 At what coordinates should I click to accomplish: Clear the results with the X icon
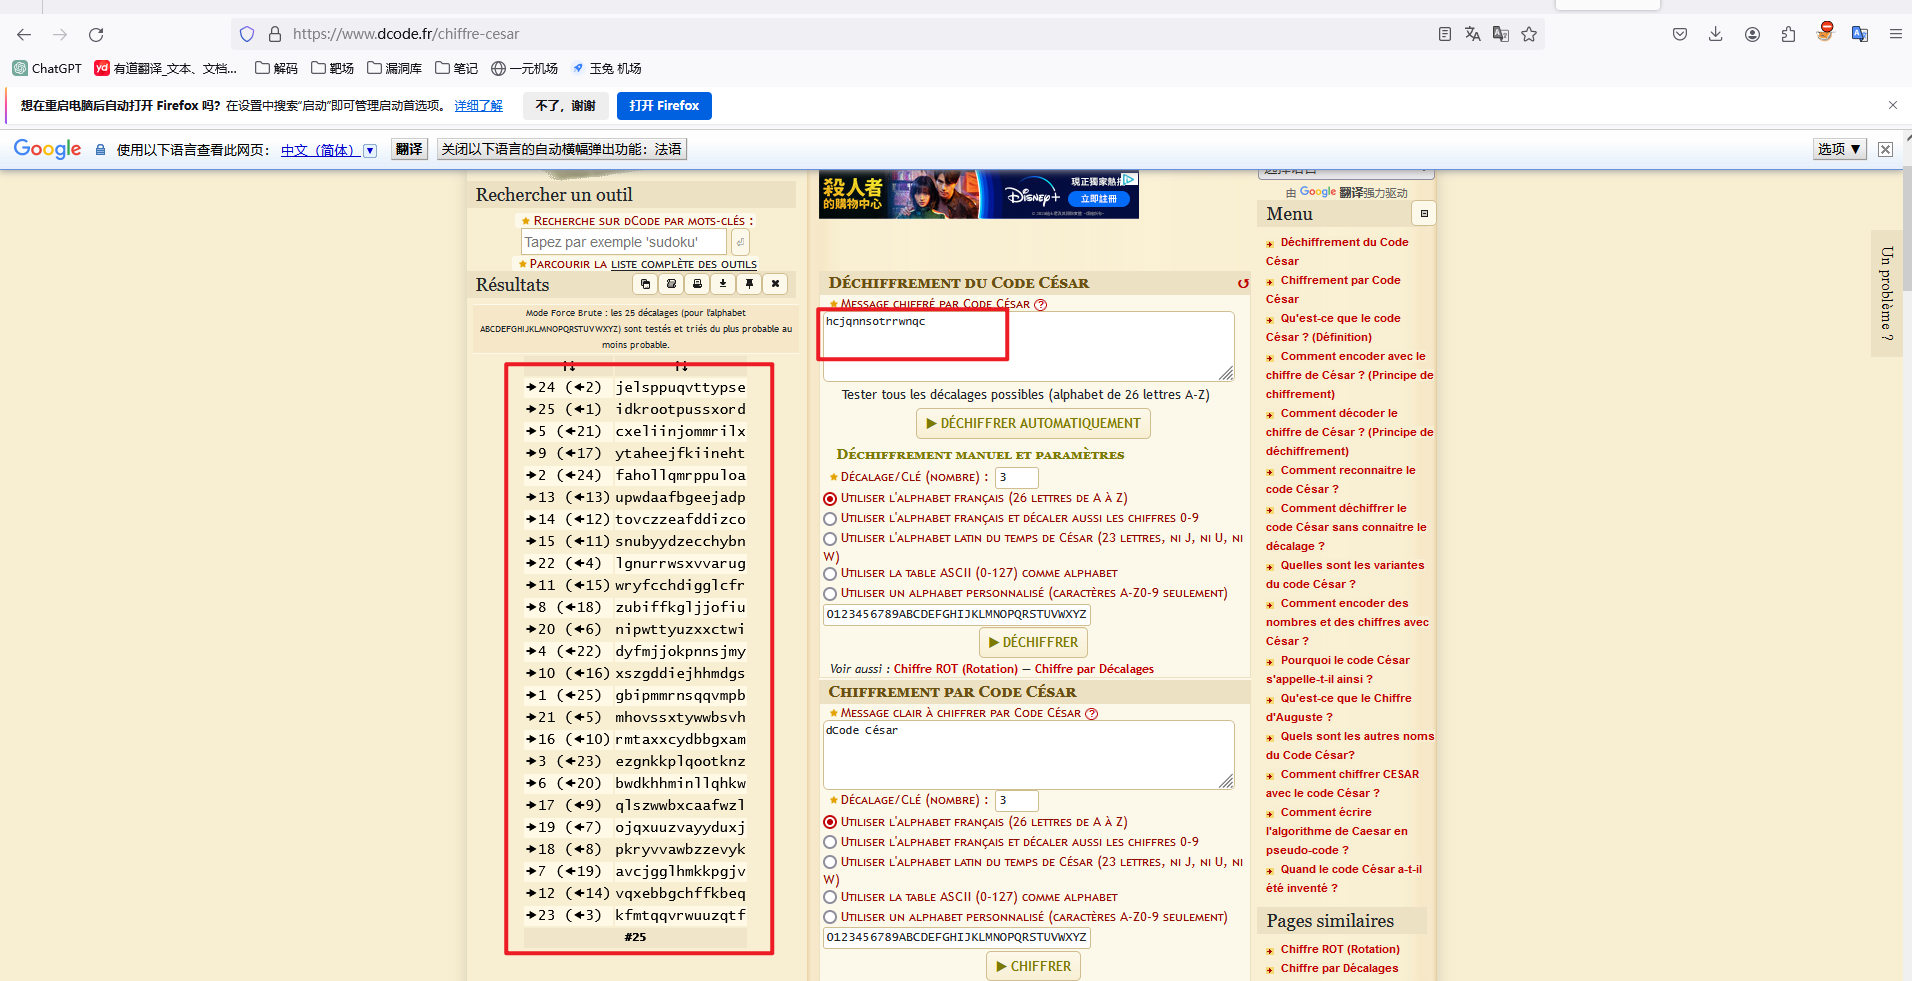(x=775, y=284)
